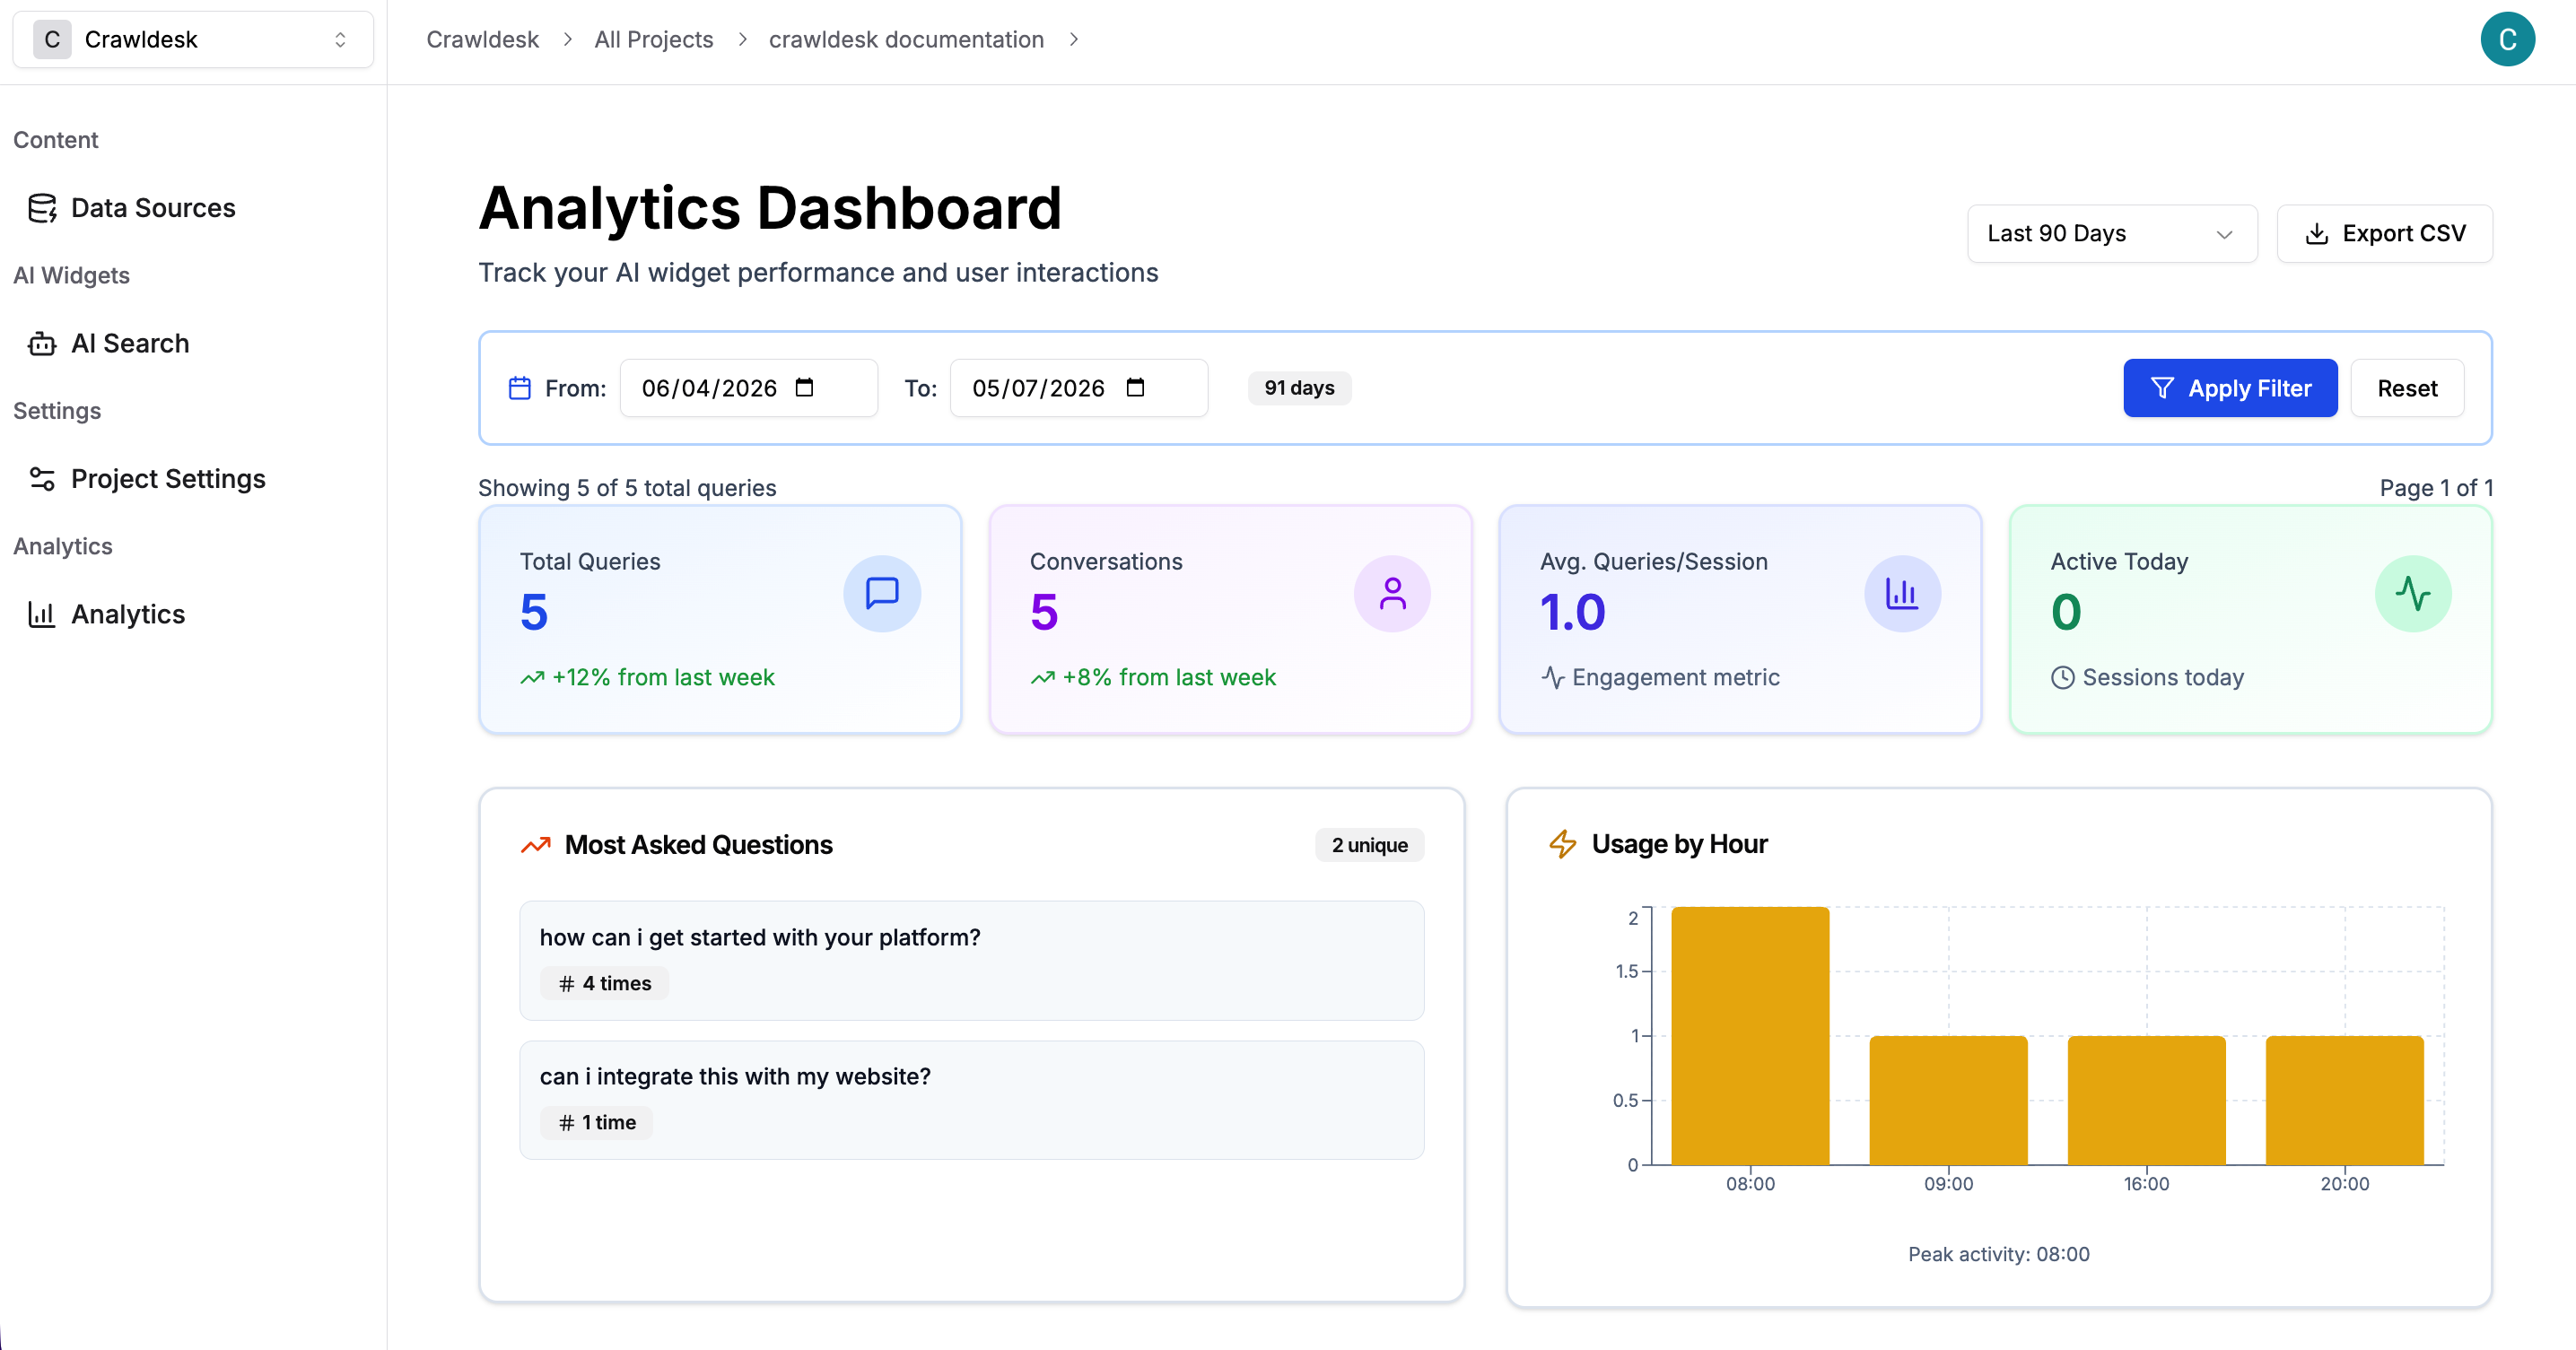The image size is (2576, 1350).
Task: Click the To date field
Action: point(1078,388)
